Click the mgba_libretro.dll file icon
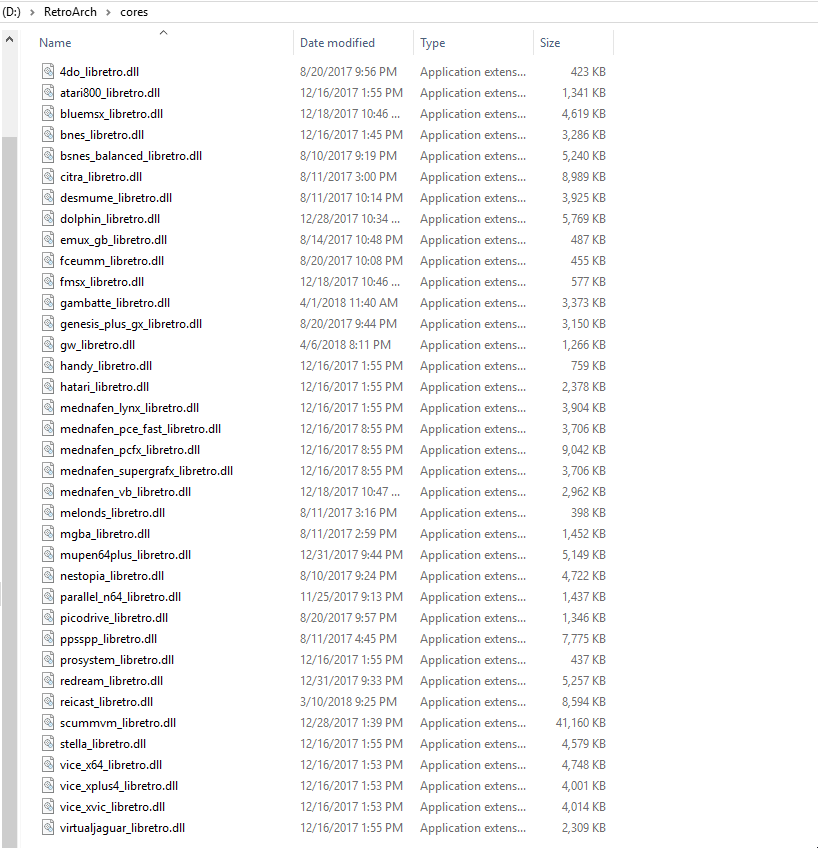Image resolution: width=818 pixels, height=848 pixels. click(48, 534)
